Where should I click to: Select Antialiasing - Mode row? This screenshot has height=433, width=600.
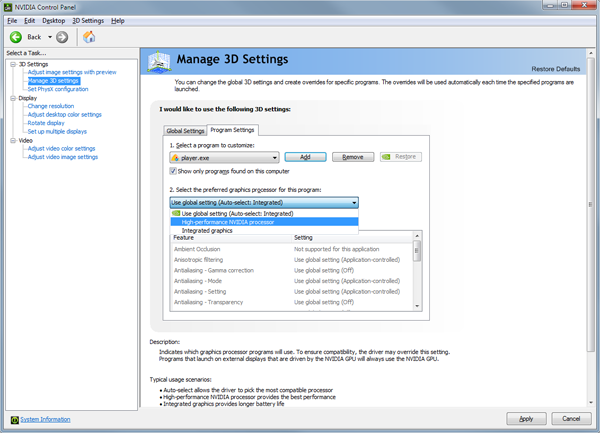292,281
